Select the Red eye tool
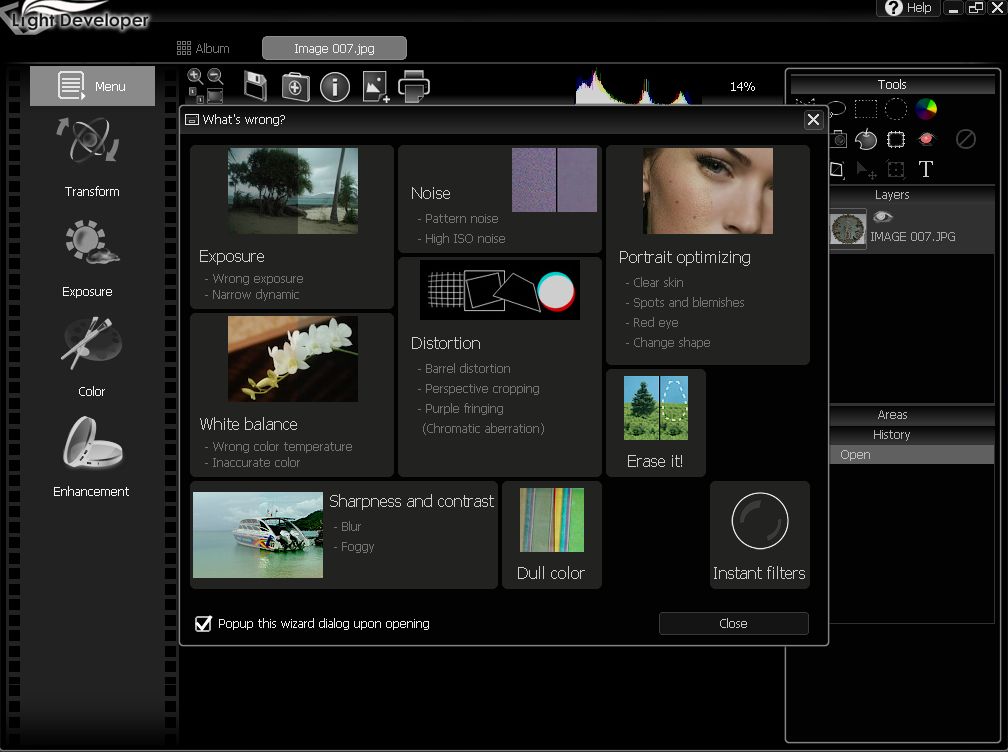 coord(926,140)
